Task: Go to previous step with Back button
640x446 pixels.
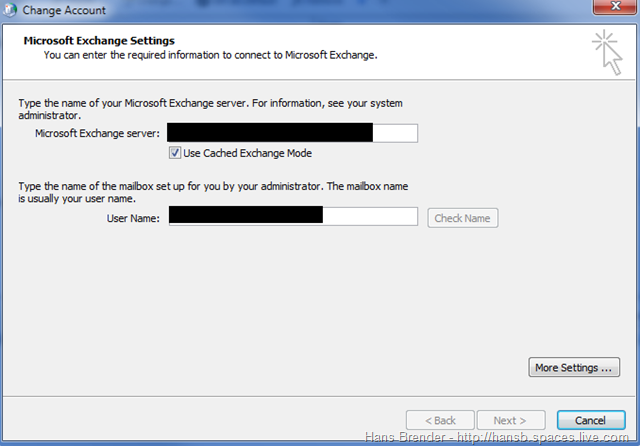Action: tap(438, 420)
